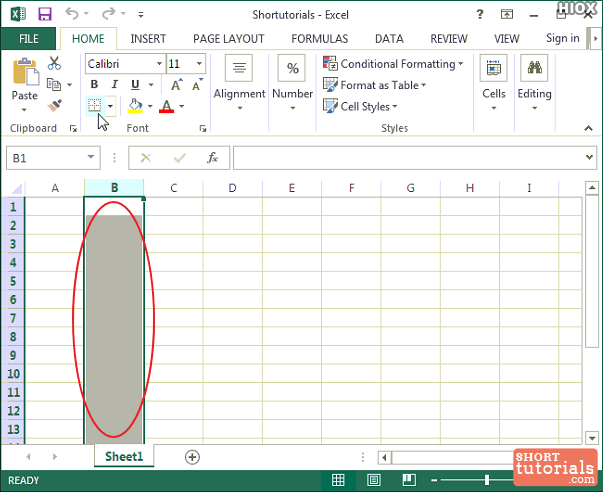The image size is (603, 492).
Task: Click the Name Box showing B1
Action: pos(45,158)
